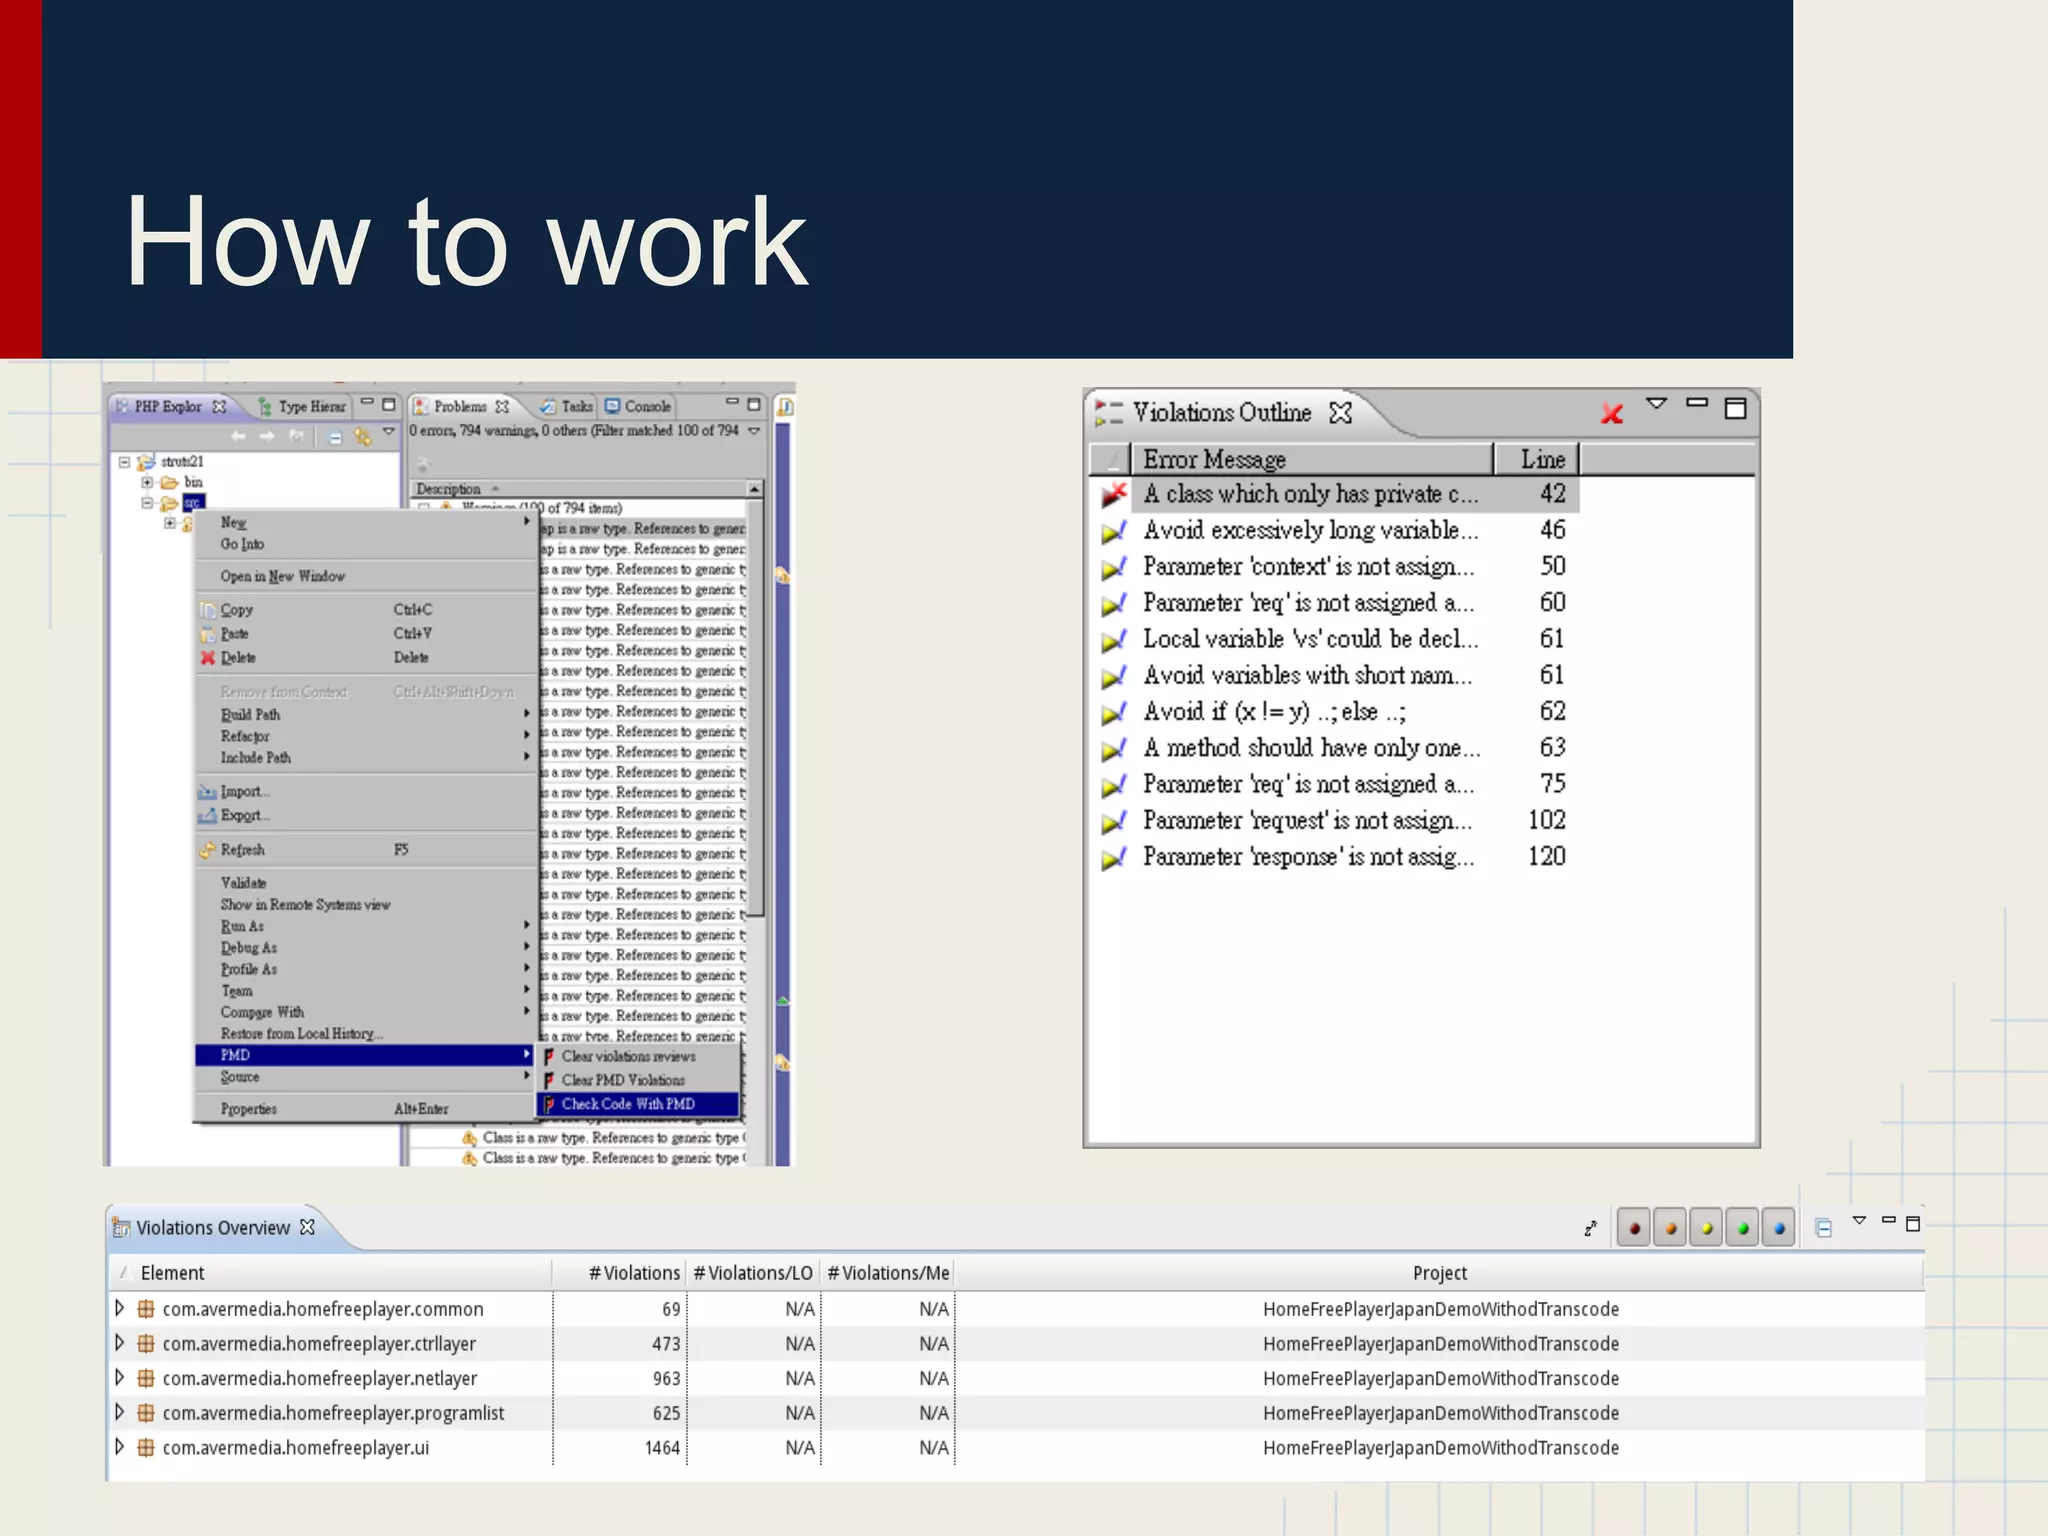The height and width of the screenshot is (1536, 2048).
Task: Click the collapse all icon in Violations Overview
Action: click(x=1823, y=1228)
